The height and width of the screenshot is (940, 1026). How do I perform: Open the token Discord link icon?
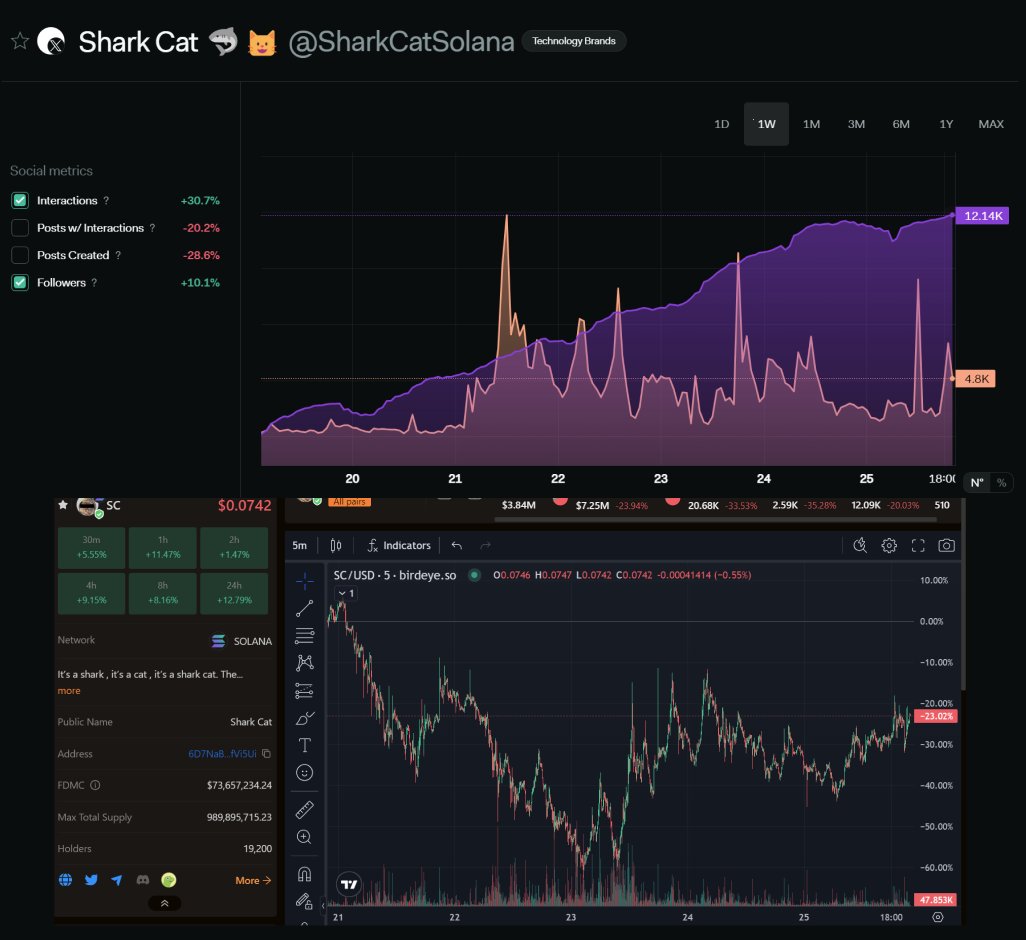(x=143, y=880)
